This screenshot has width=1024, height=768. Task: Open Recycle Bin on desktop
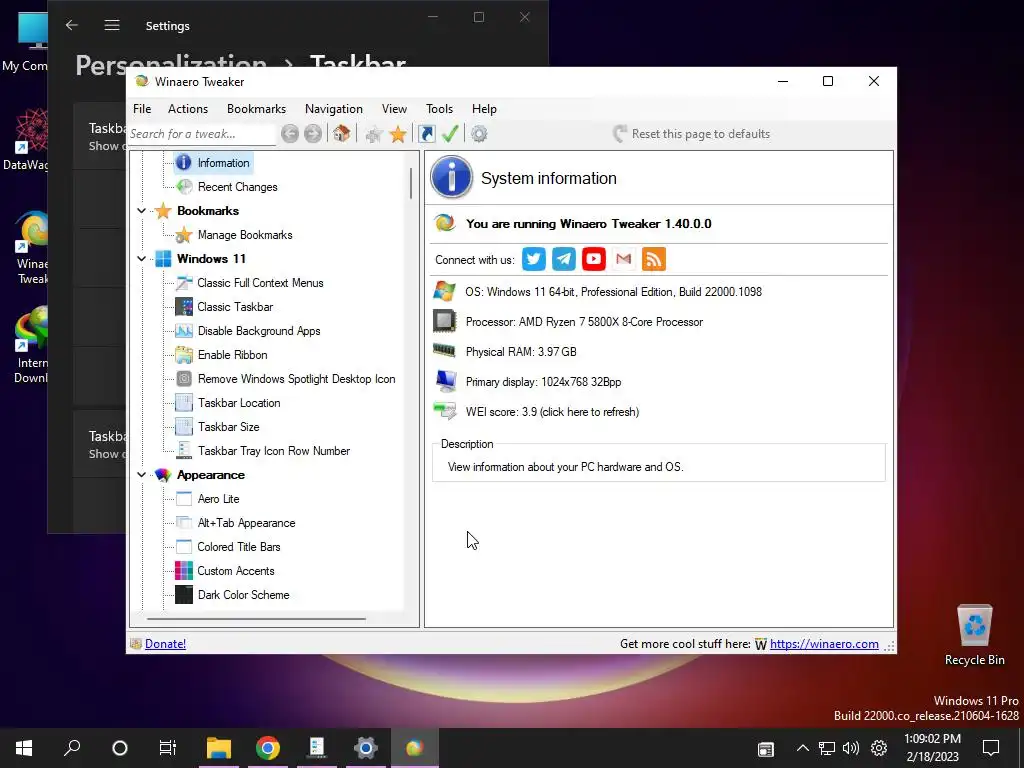click(x=974, y=635)
